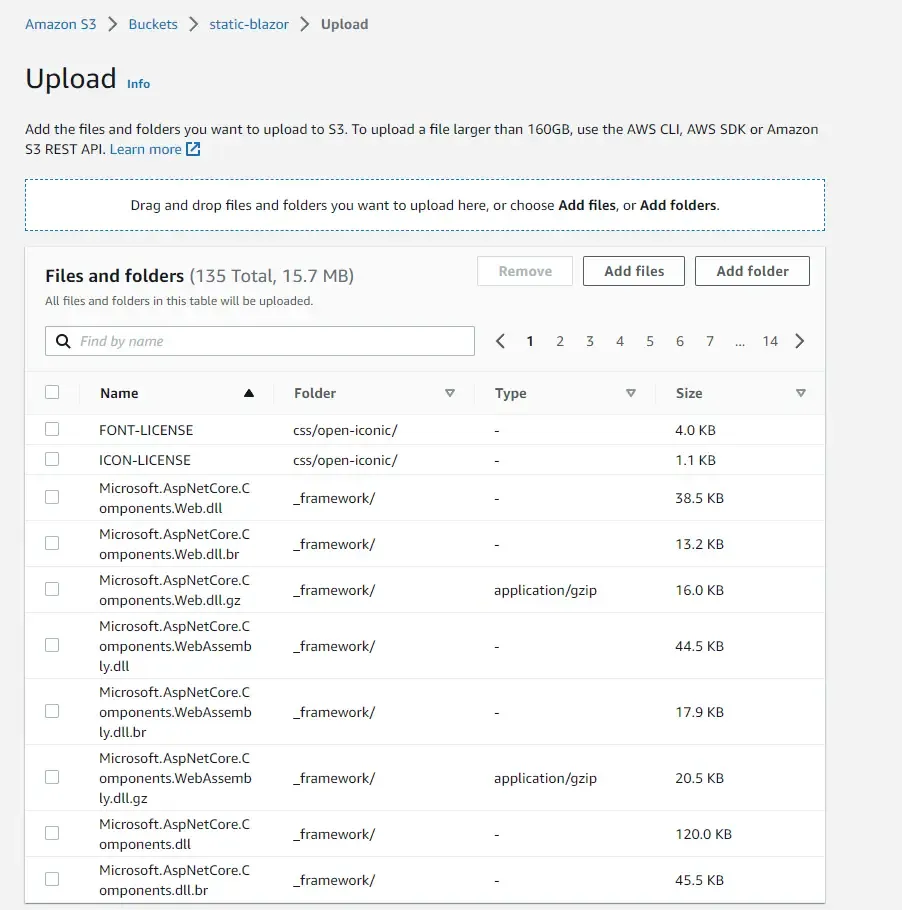Check the Microsoft.AspNetCore.Components.dll row checkbox
This screenshot has width=902, height=910.
(53, 833)
